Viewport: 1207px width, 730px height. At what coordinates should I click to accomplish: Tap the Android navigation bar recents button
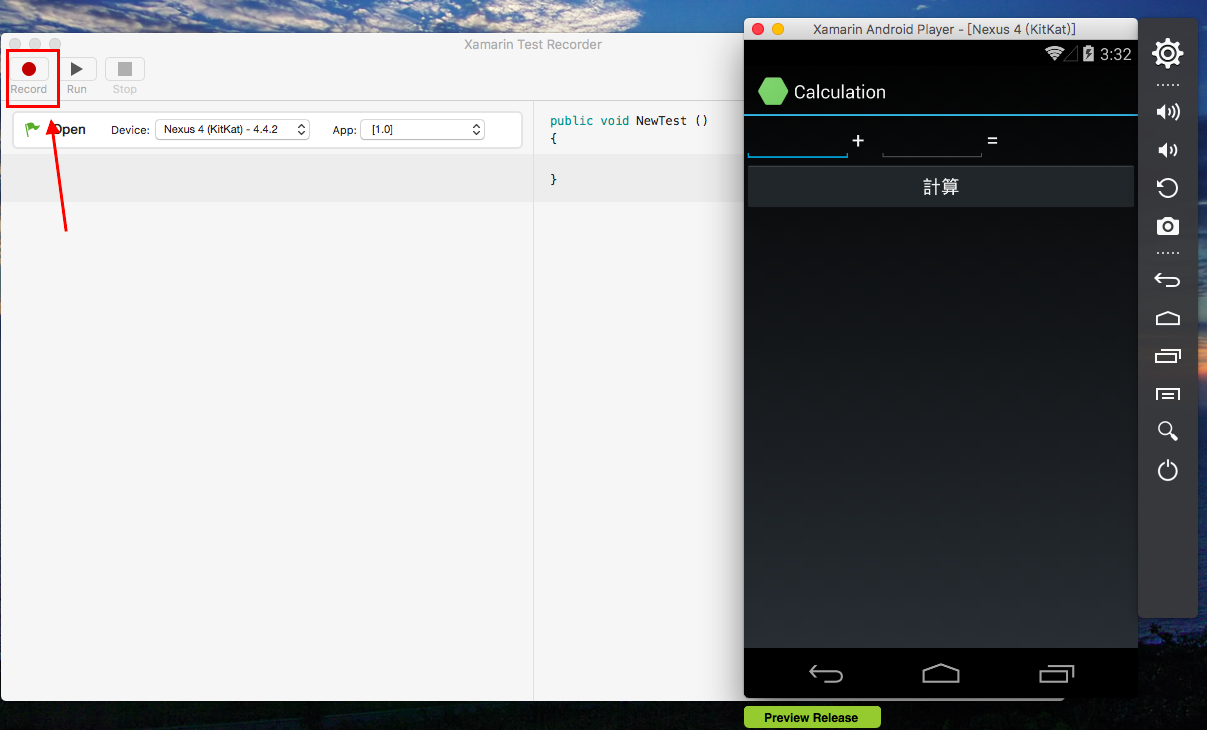point(1056,674)
